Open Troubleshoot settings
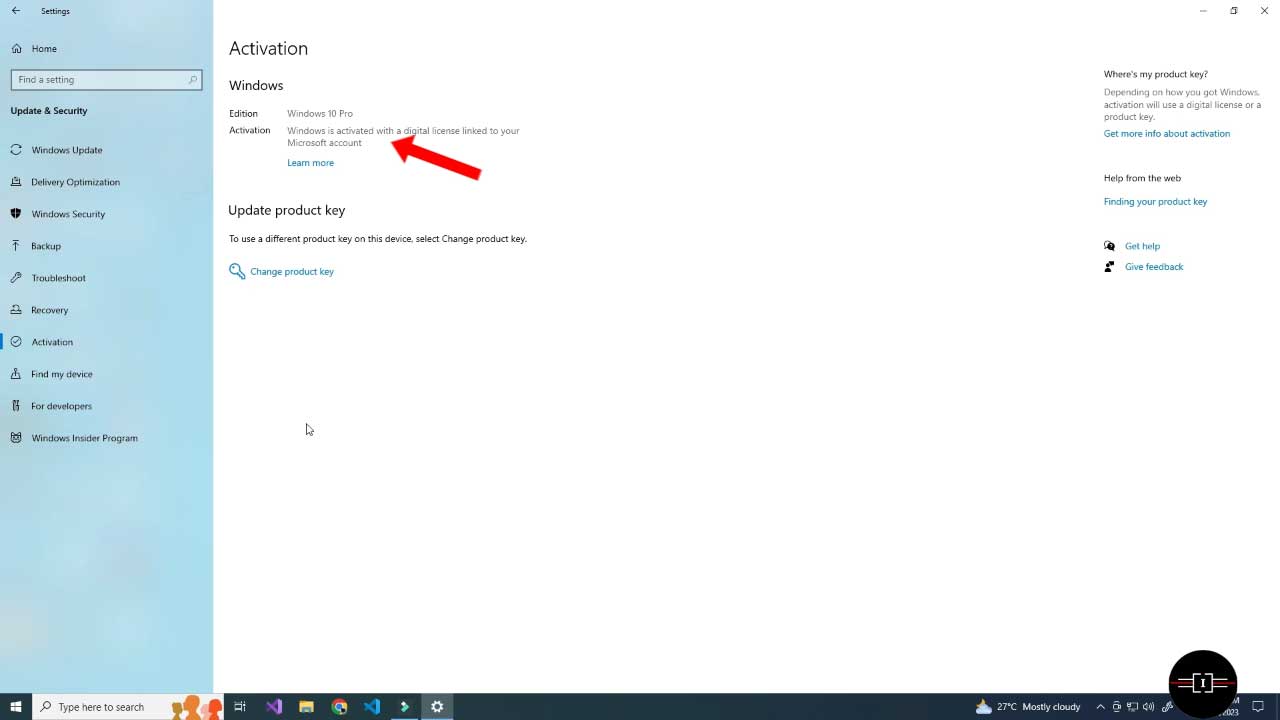The image size is (1280, 720). point(58,278)
